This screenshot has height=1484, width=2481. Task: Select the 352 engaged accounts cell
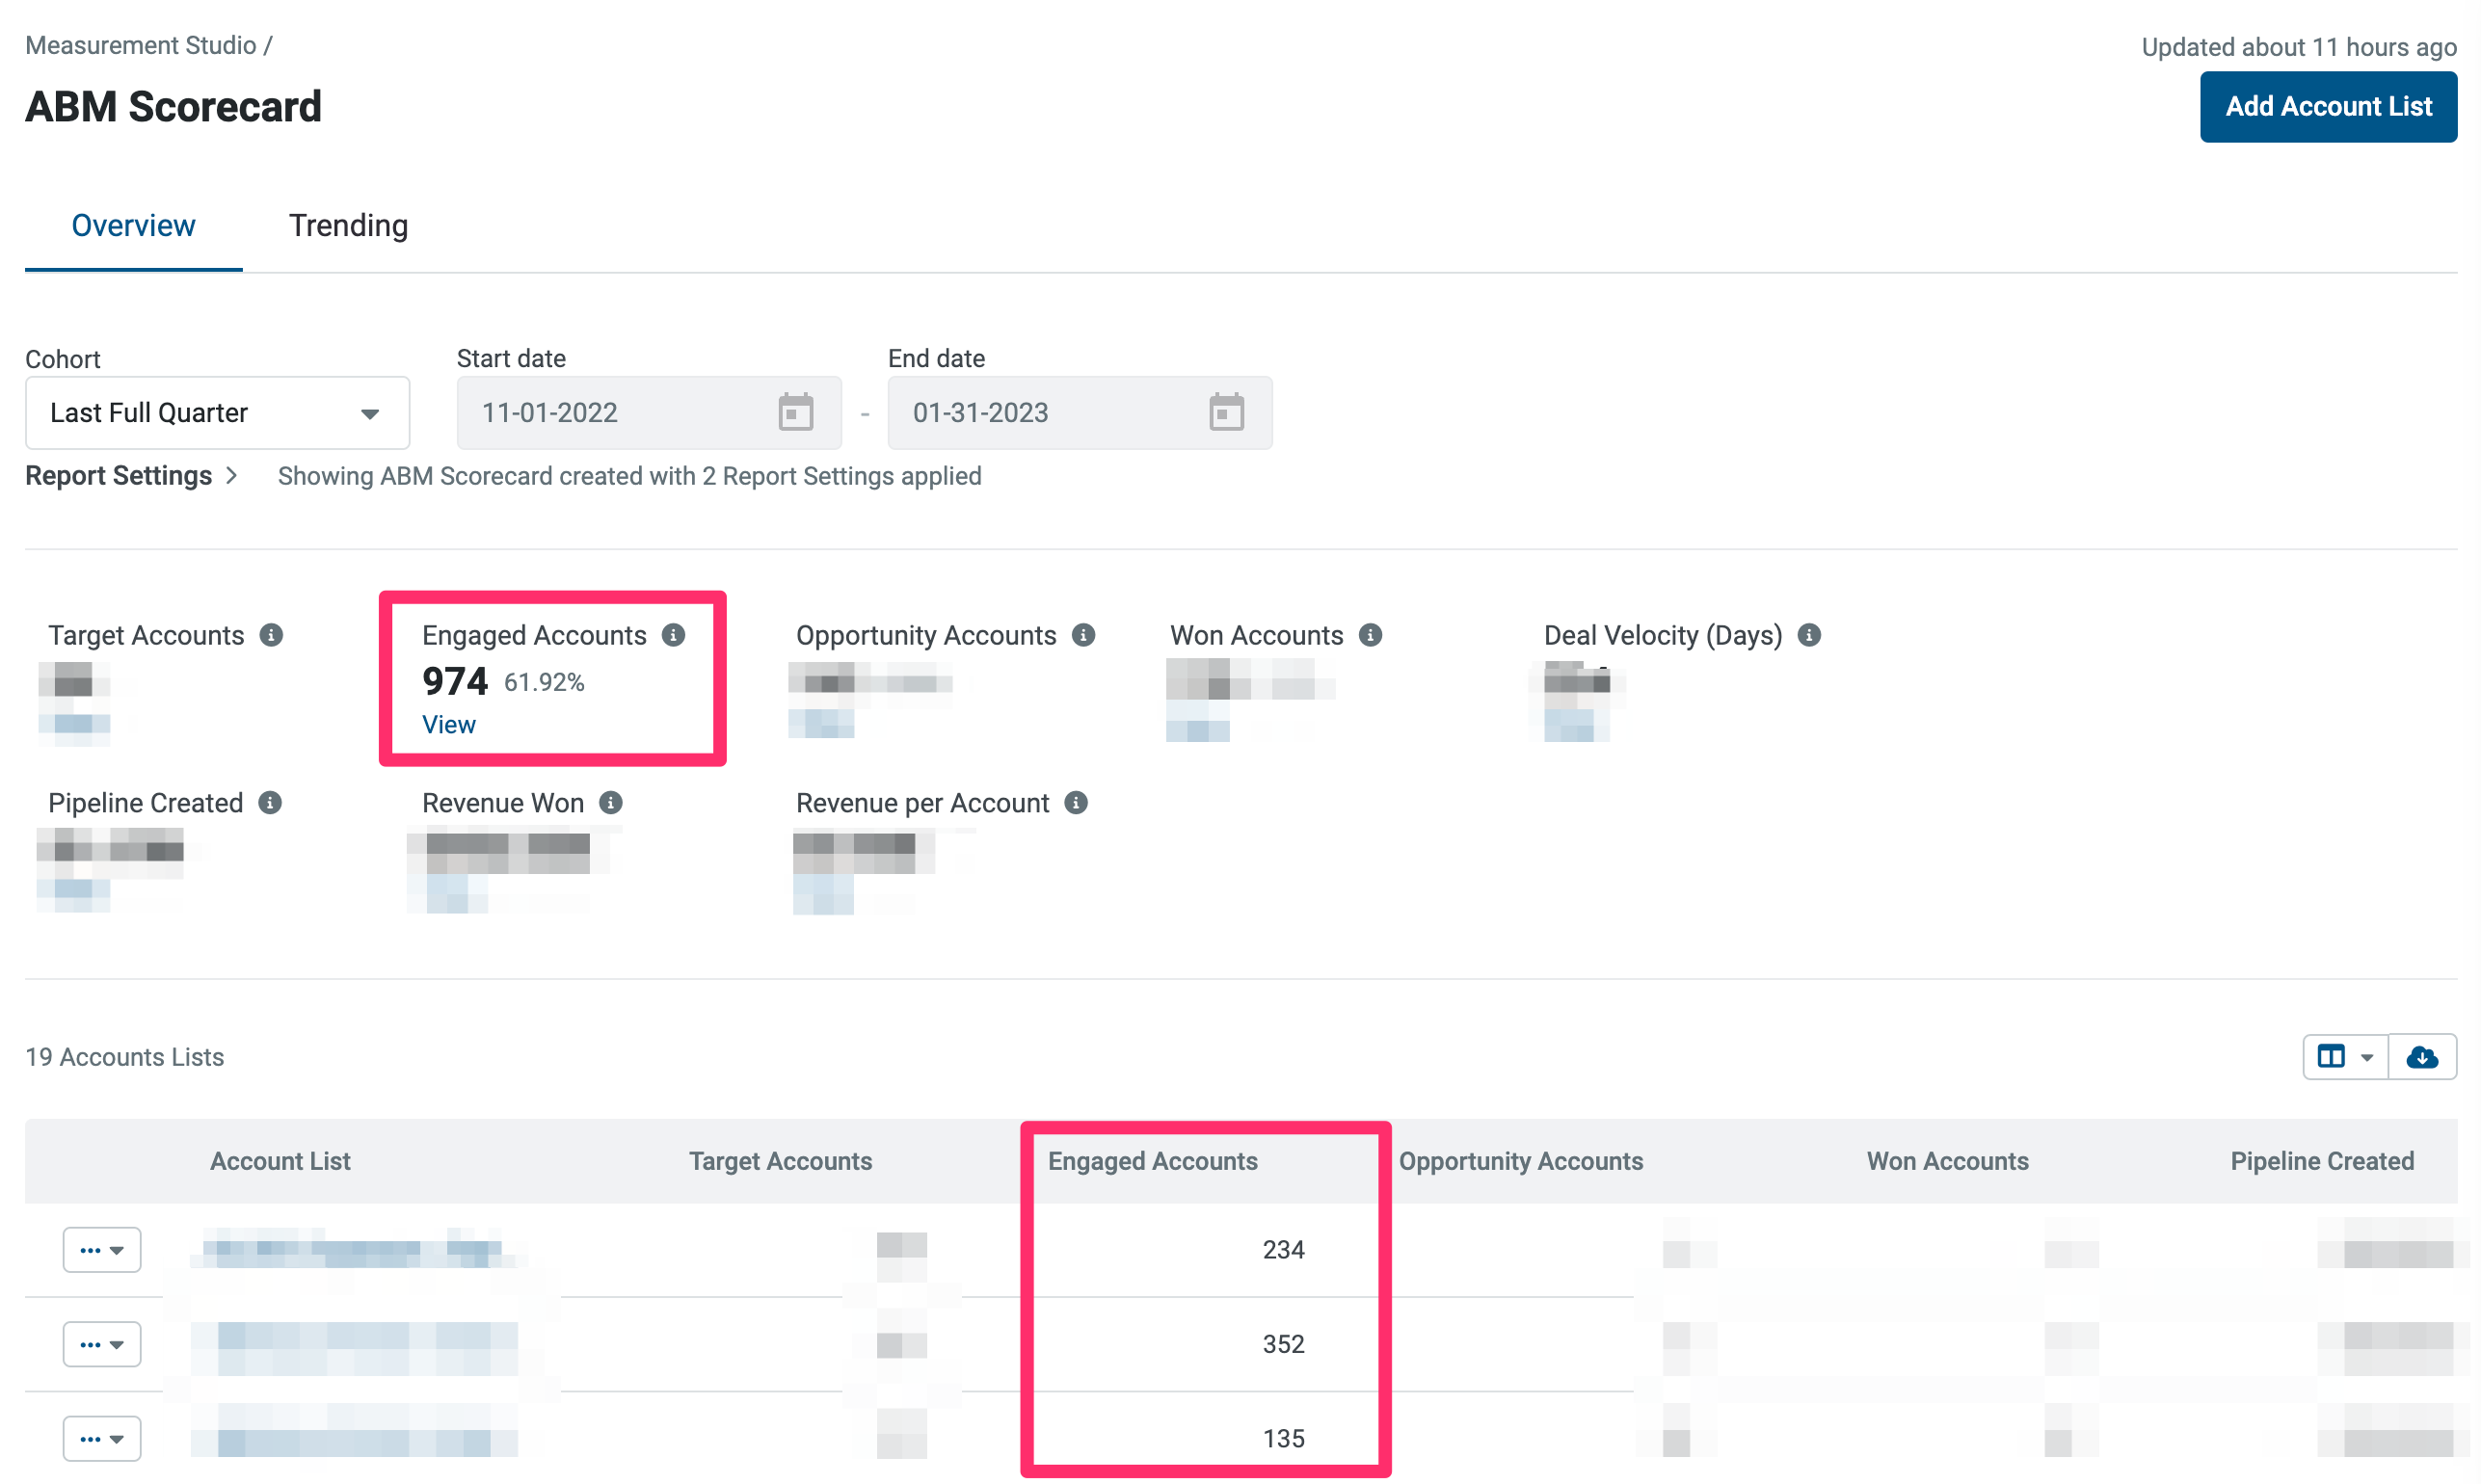pos(1284,1345)
